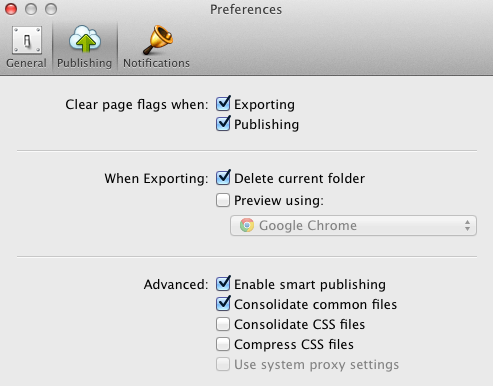Click the browser popup stepper arrows
493x386 pixels.
pos(467,226)
